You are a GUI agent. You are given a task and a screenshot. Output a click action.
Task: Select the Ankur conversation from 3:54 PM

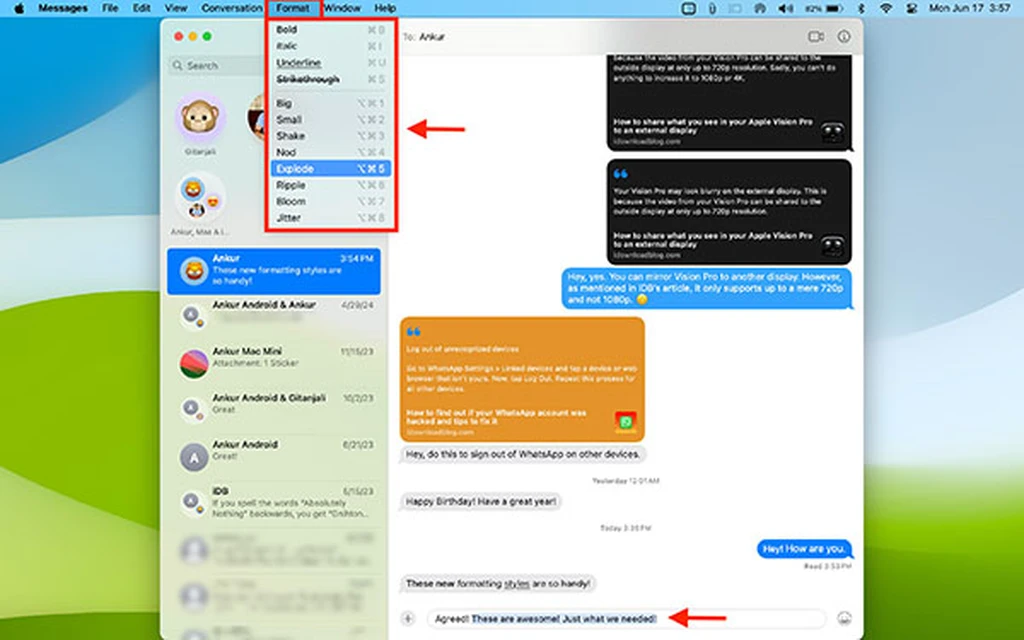274,271
